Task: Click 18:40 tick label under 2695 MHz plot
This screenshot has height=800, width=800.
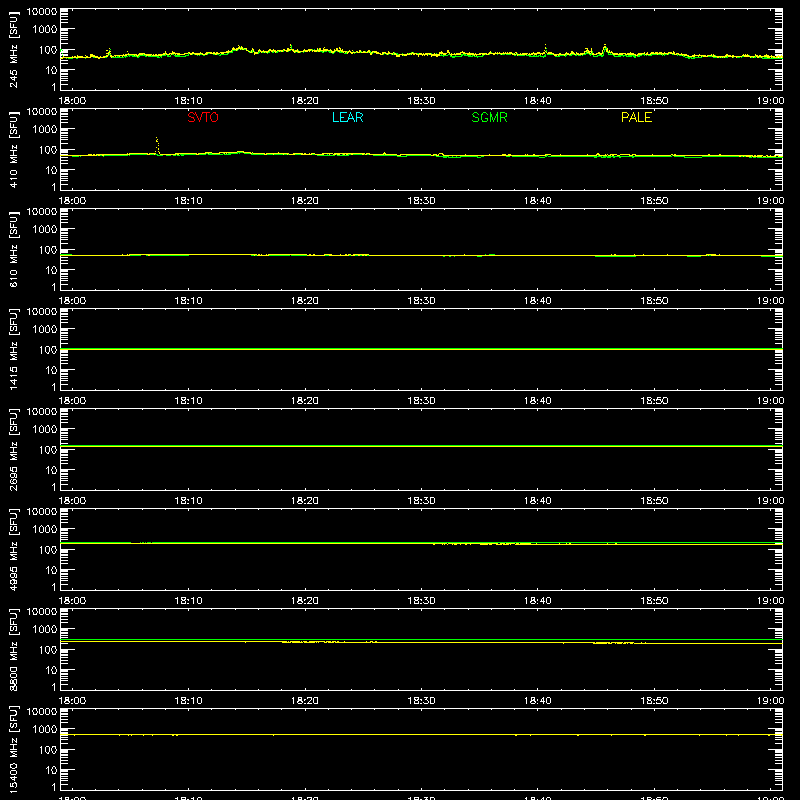Action: point(538,501)
